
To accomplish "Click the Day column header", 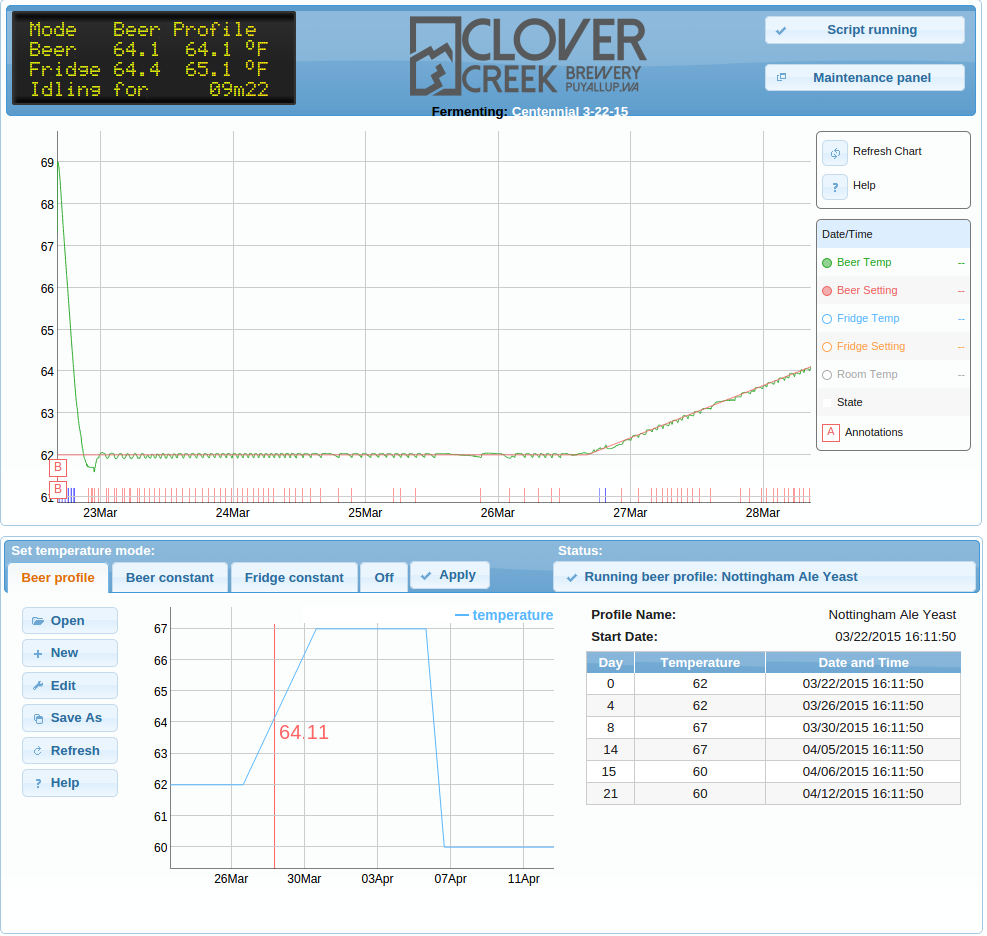I will pyautogui.click(x=610, y=663).
